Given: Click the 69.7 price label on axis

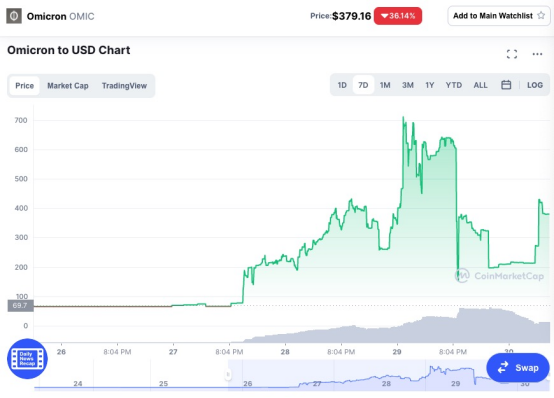Looking at the screenshot, I should (20, 305).
